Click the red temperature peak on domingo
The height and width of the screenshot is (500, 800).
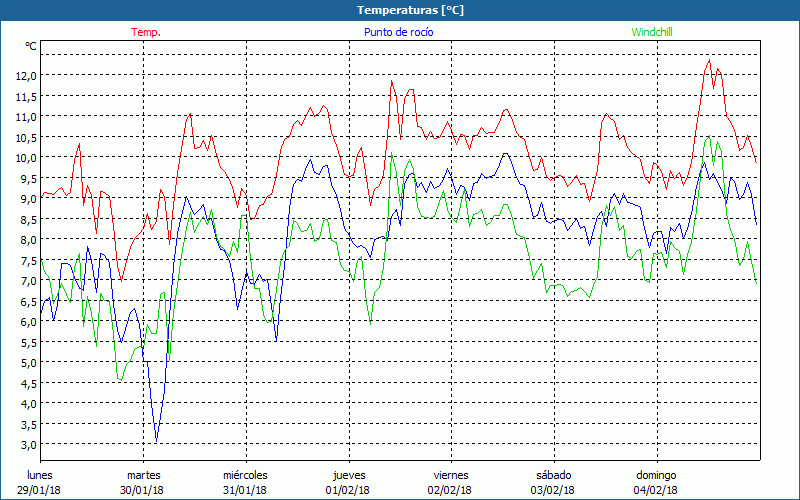pyautogui.click(x=709, y=60)
